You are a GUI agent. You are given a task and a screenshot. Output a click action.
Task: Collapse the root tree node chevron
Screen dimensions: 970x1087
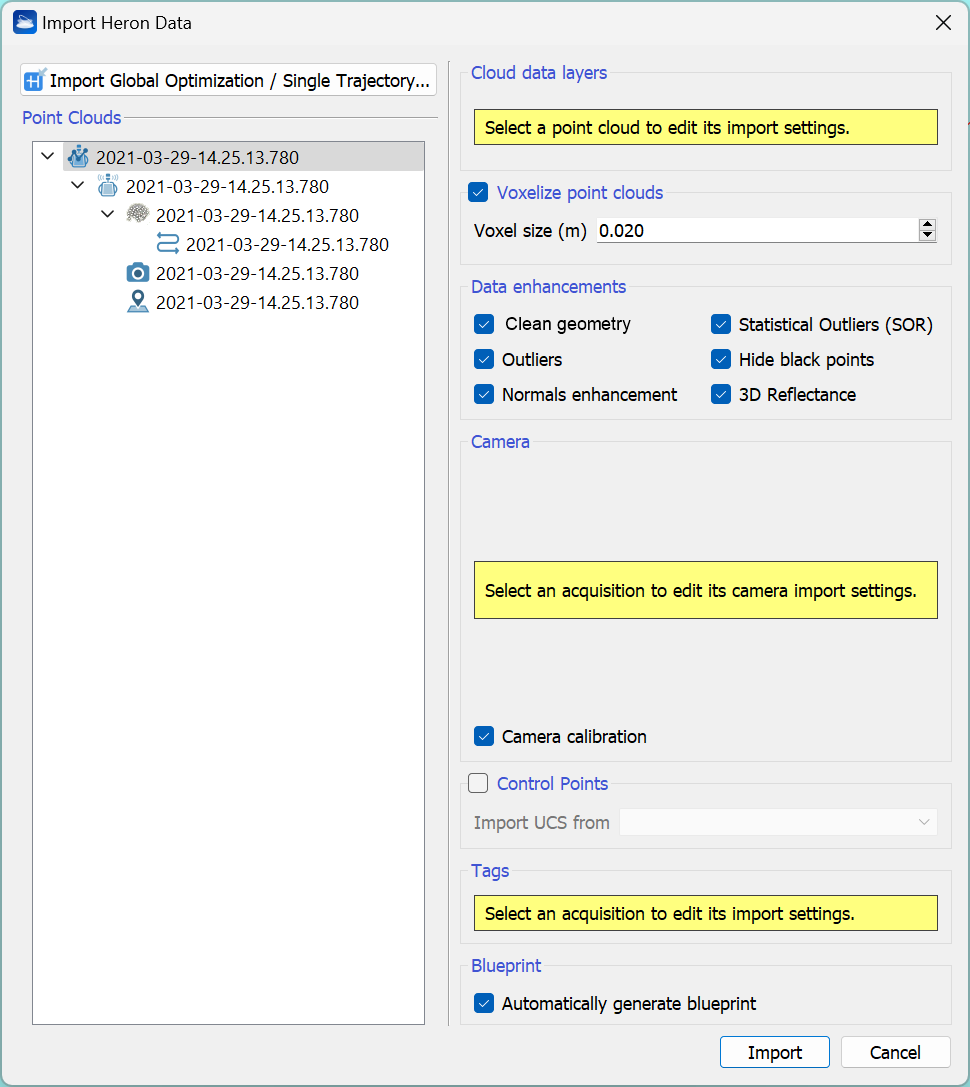(47, 157)
